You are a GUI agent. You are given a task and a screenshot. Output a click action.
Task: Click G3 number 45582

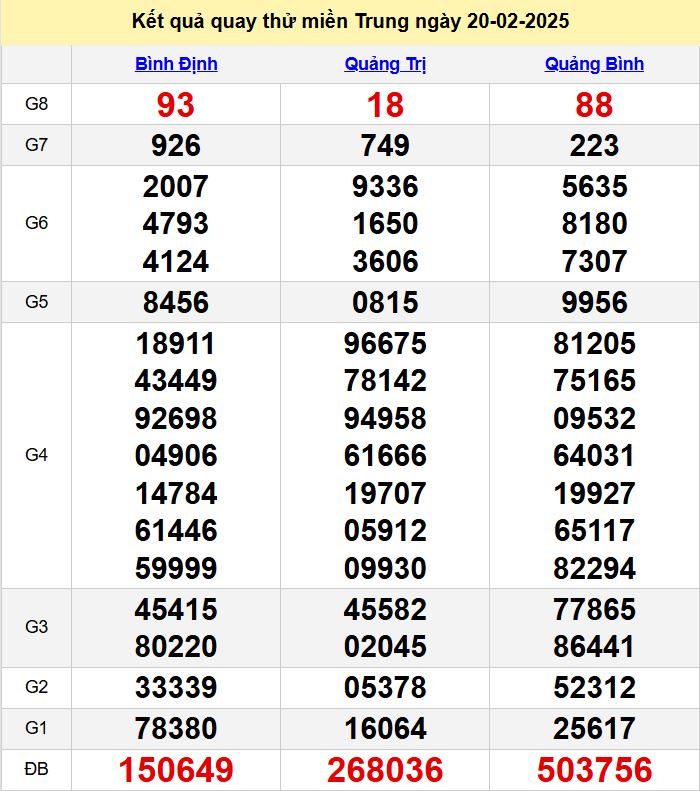tap(385, 609)
